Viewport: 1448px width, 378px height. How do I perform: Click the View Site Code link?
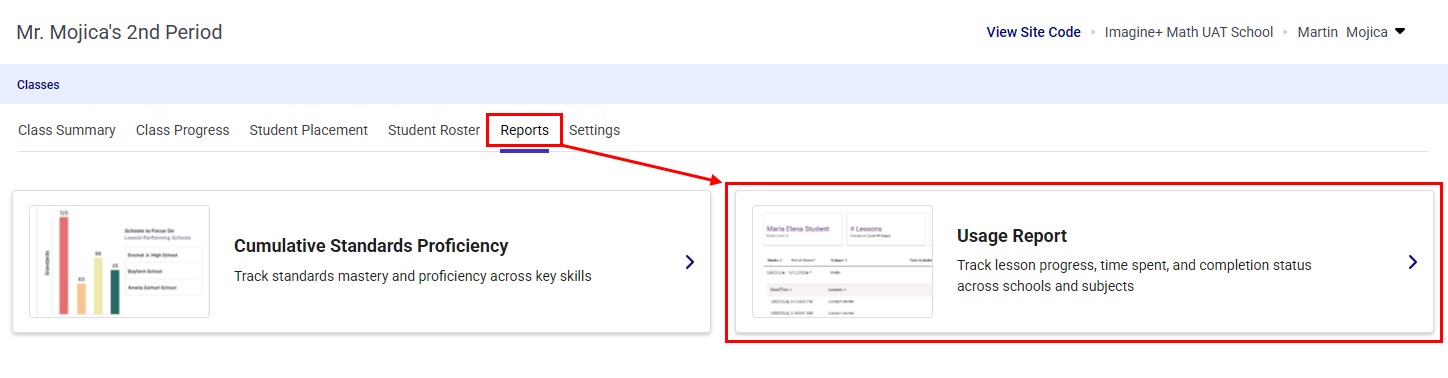tap(1034, 32)
